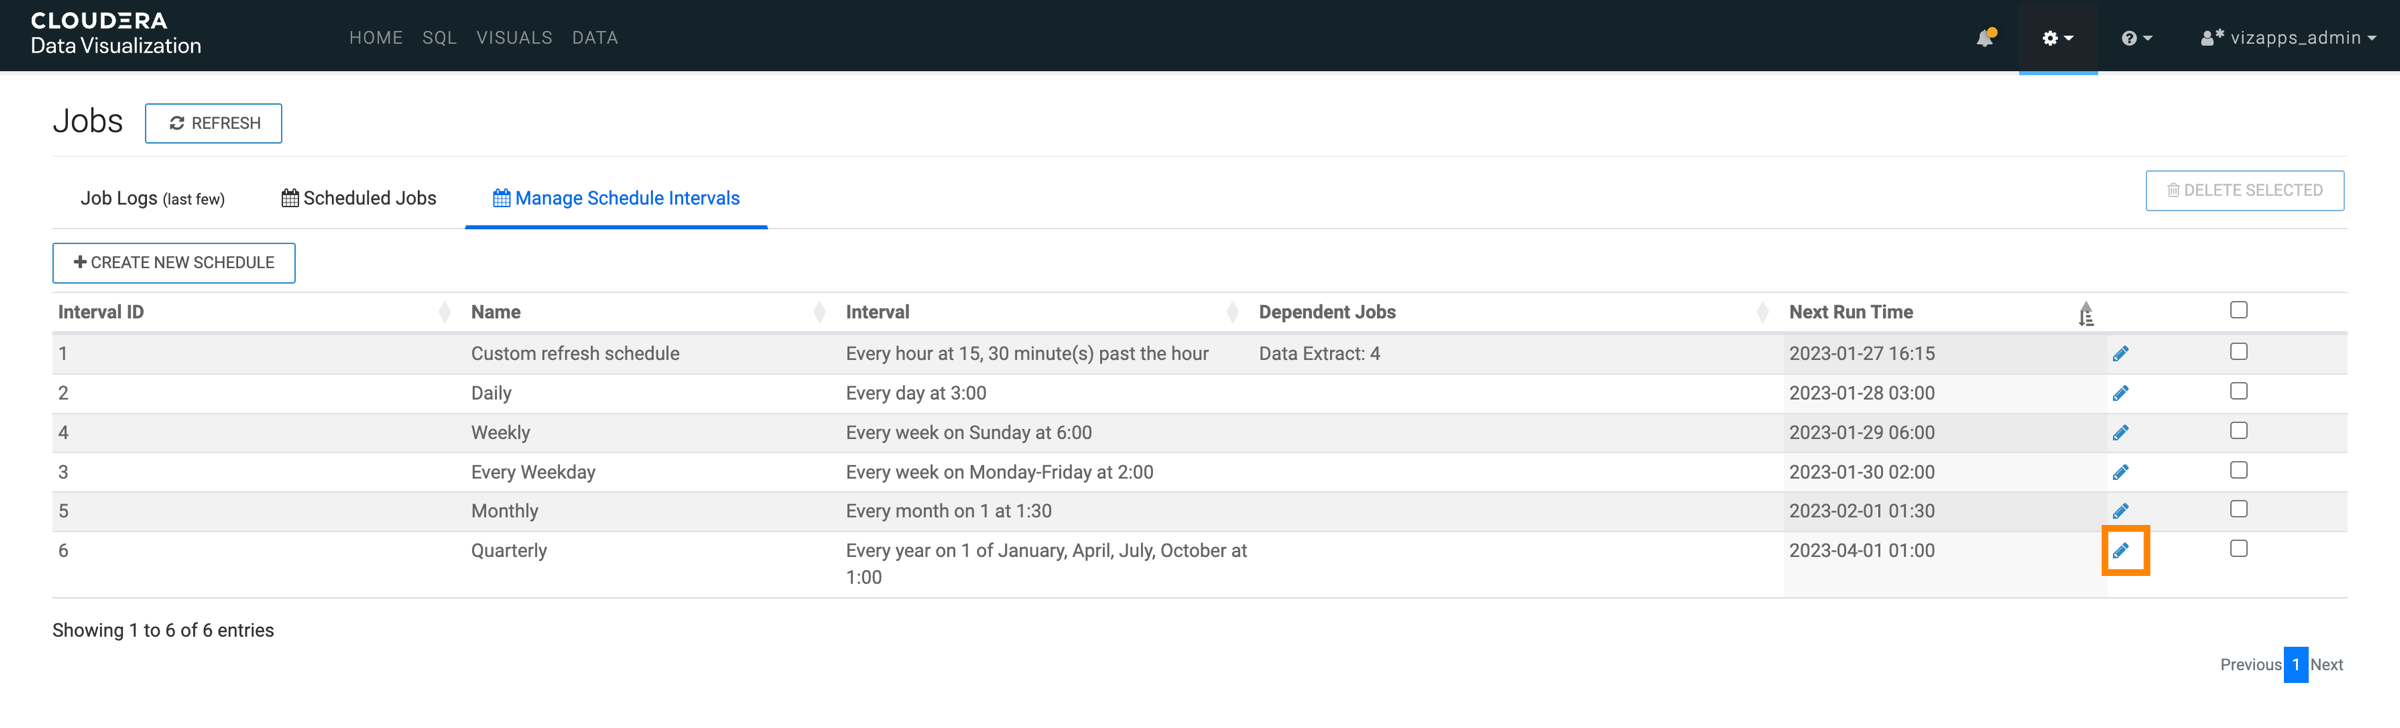
Task: Open the settings gear dropdown
Action: [2057, 38]
